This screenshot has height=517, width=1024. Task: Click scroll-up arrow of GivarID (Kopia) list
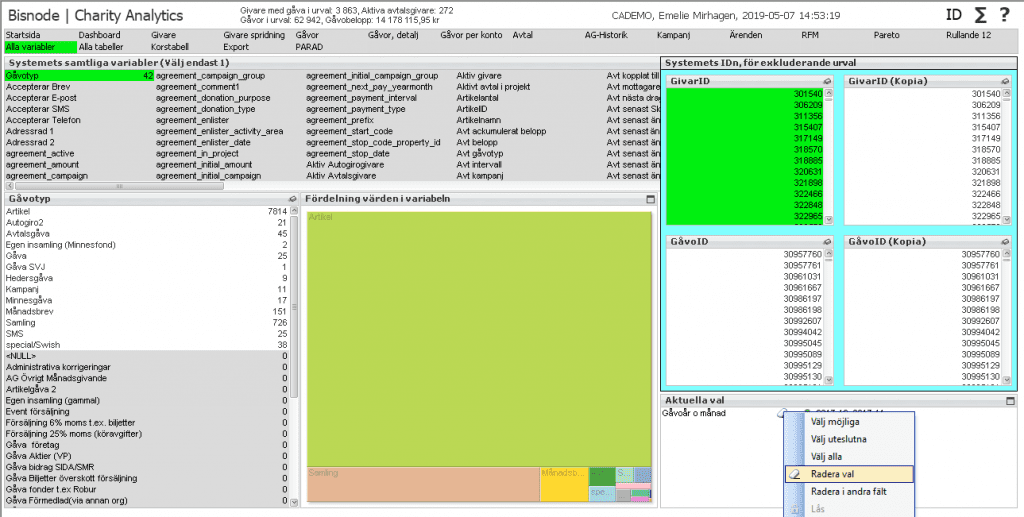pyautogui.click(x=1006, y=93)
